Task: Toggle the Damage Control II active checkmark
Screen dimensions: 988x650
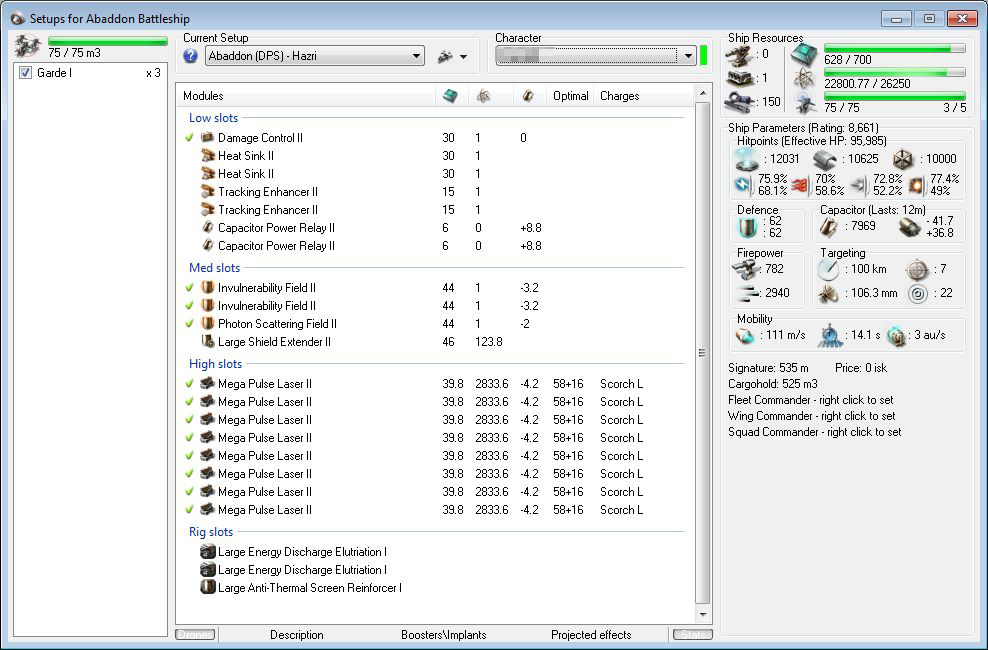Action: [190, 137]
